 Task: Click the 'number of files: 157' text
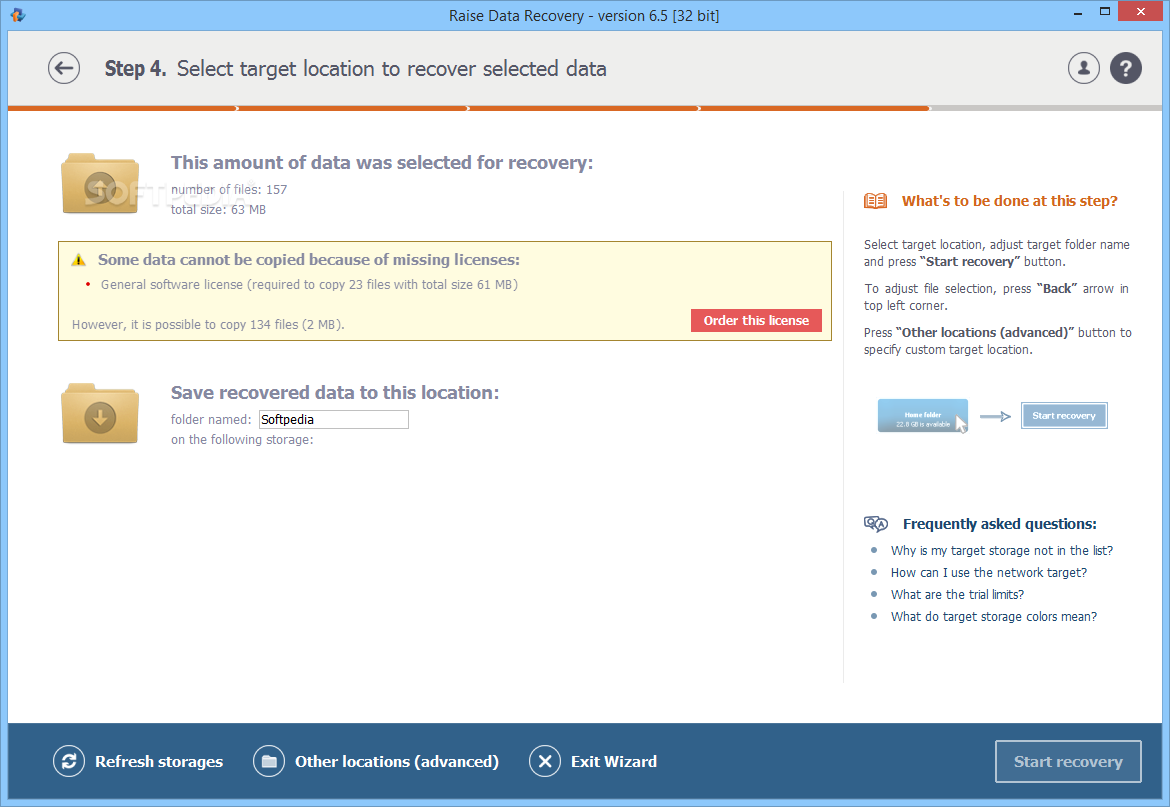(x=229, y=189)
